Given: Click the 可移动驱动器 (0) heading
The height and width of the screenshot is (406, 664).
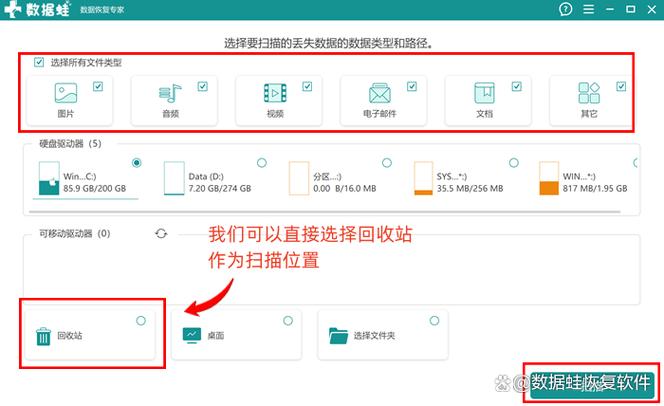Looking at the screenshot, I should pyautogui.click(x=75, y=233).
